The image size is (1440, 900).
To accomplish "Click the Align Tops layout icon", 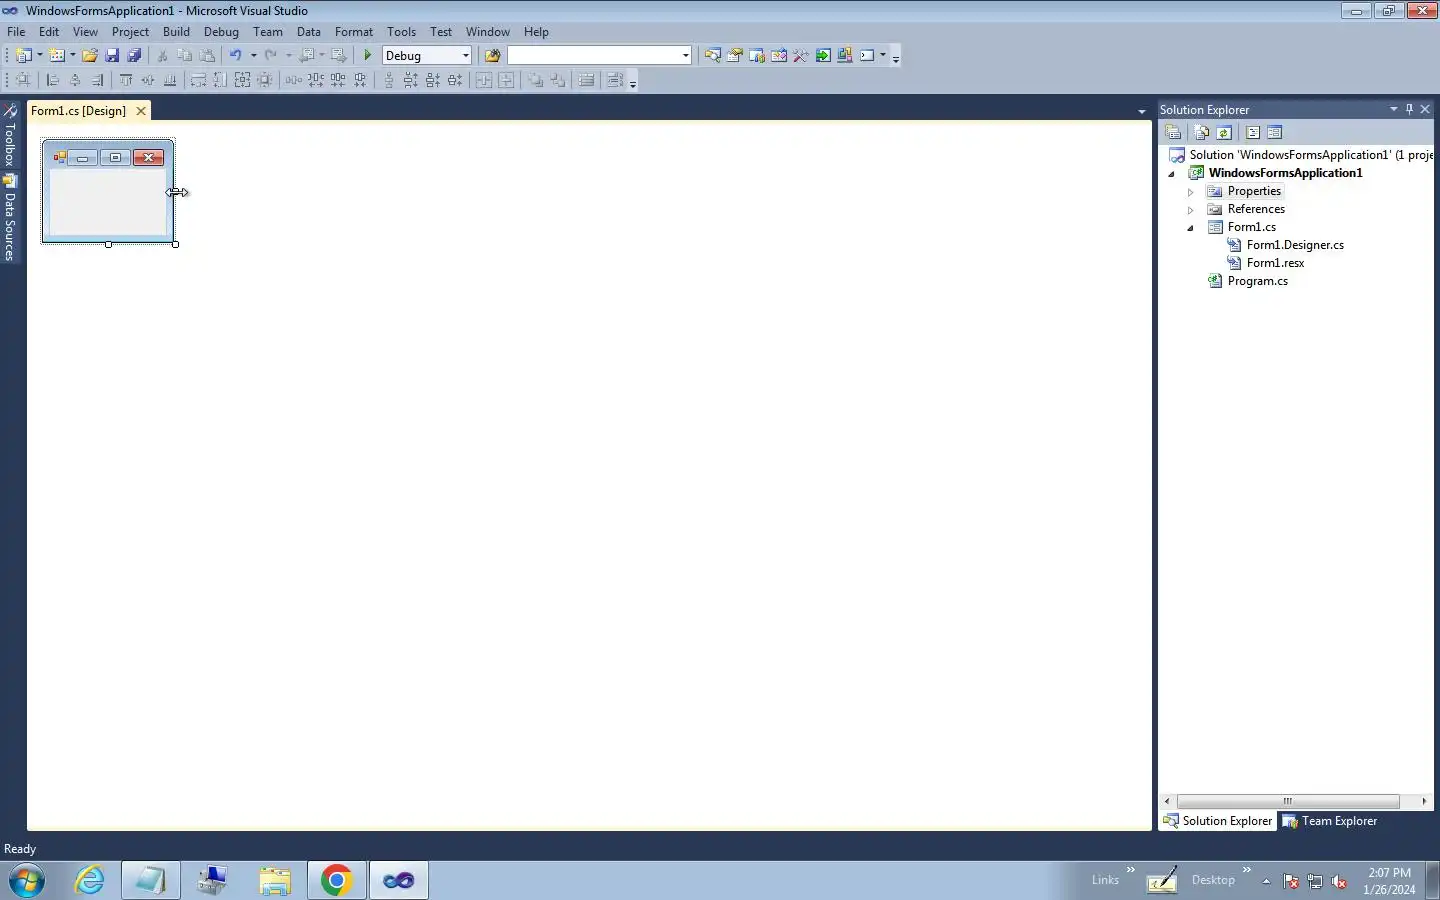I will pyautogui.click(x=126, y=80).
